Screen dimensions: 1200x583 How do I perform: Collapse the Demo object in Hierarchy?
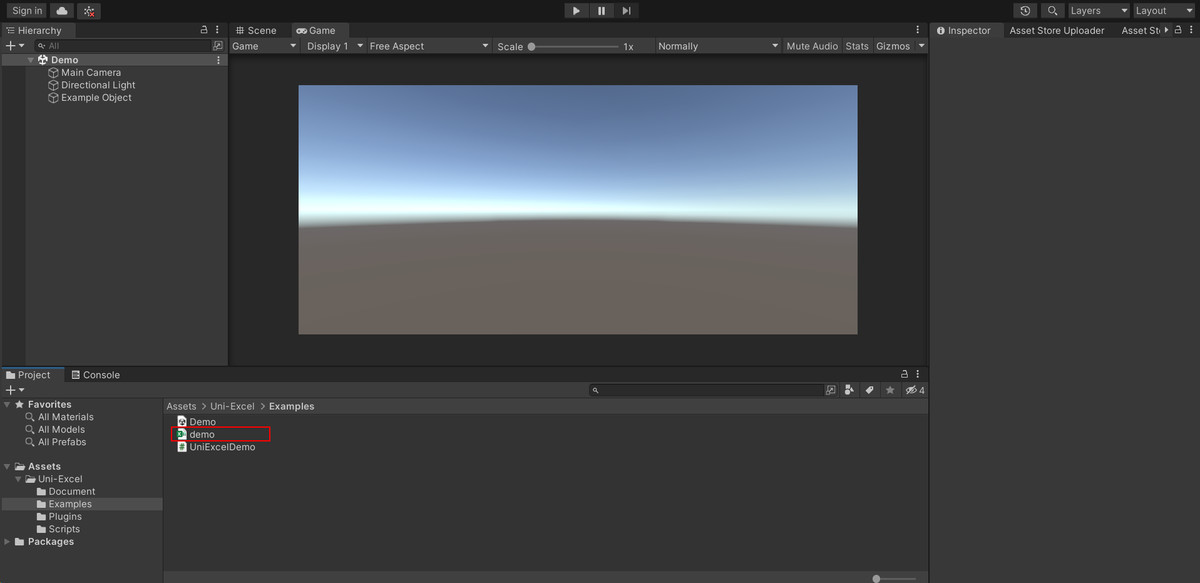click(x=31, y=59)
